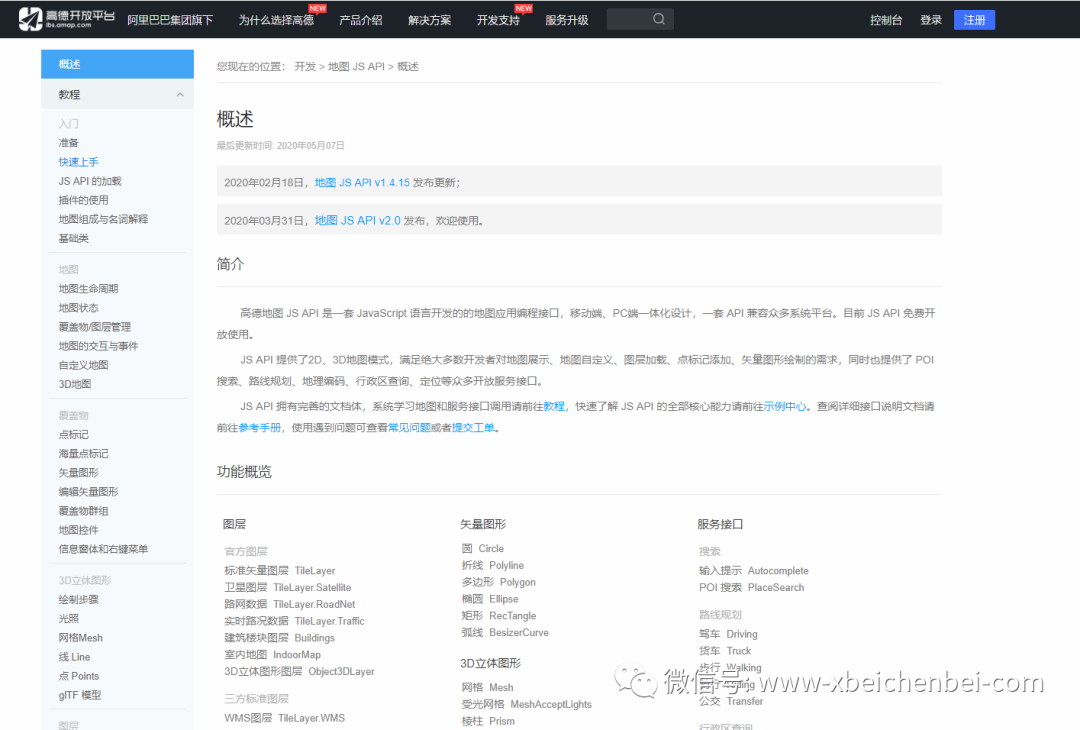Select 快速上手 in the left sidebar
This screenshot has height=730, width=1080.
pyautogui.click(x=79, y=161)
